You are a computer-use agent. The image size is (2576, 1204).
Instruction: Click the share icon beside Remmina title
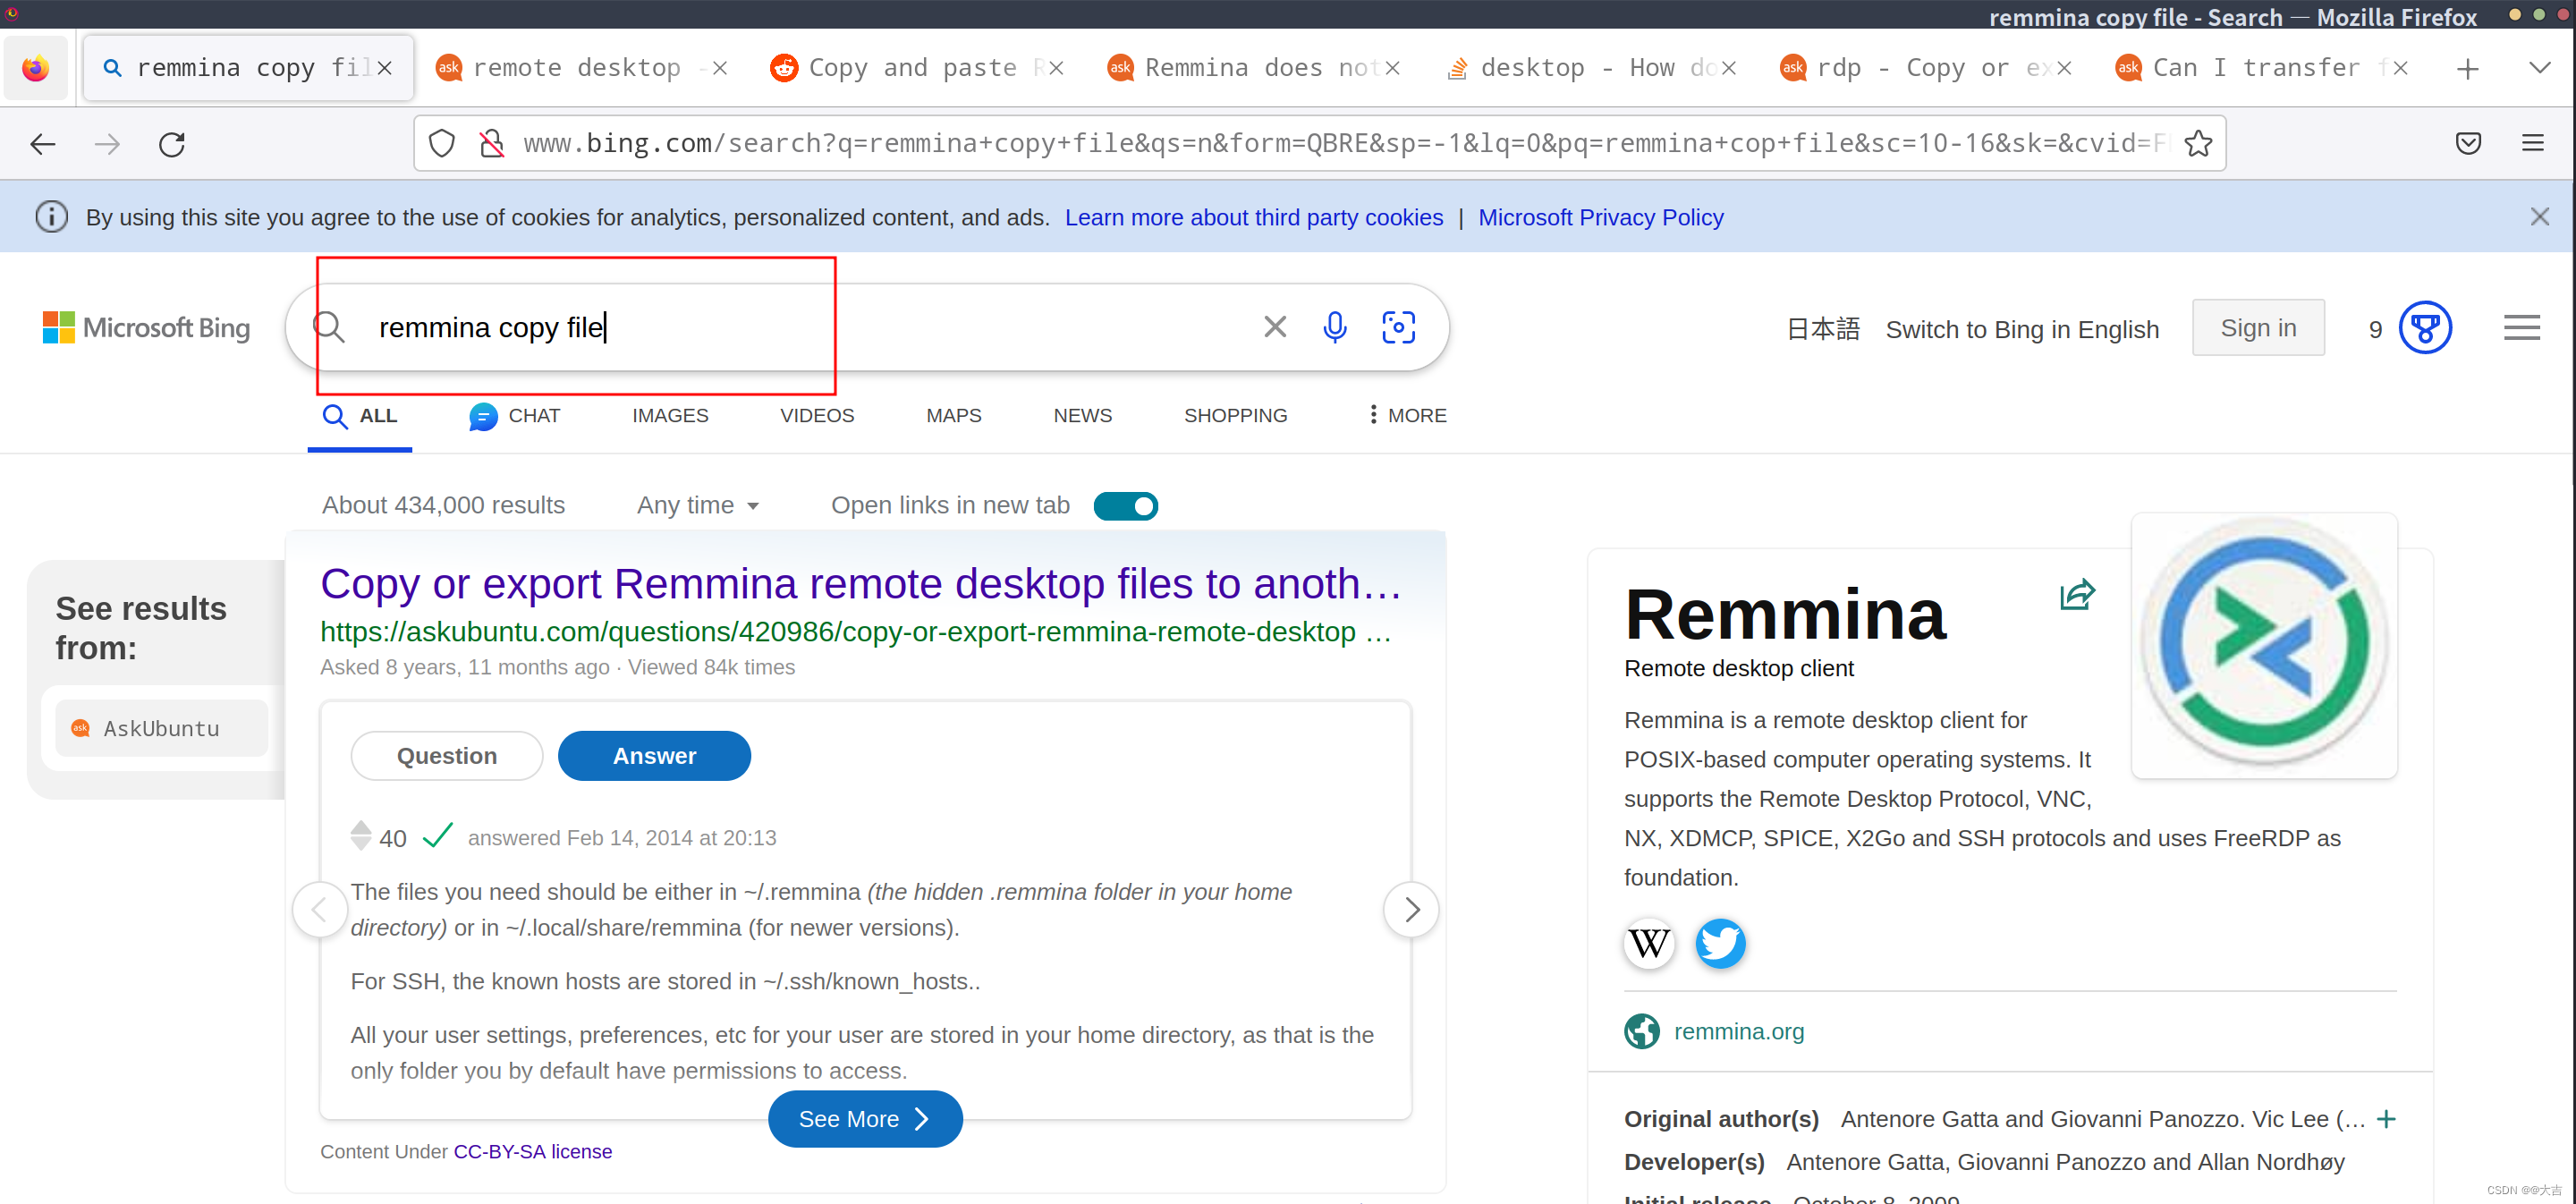pyautogui.click(x=2077, y=595)
